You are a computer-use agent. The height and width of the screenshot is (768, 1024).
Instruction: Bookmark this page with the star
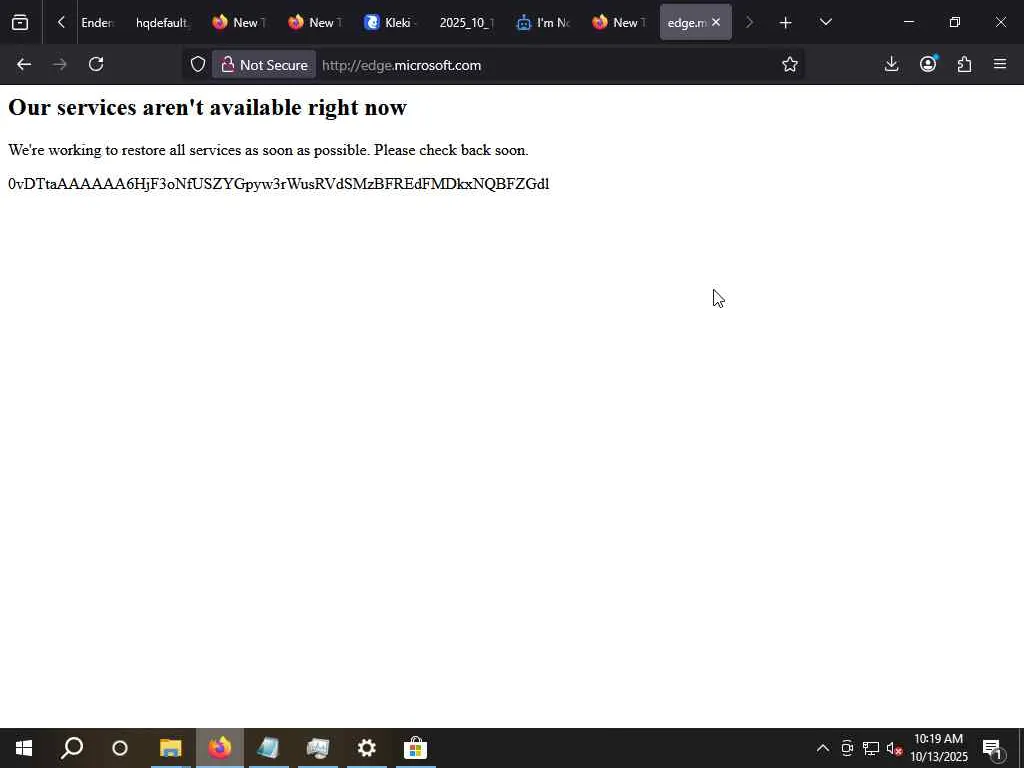(790, 65)
